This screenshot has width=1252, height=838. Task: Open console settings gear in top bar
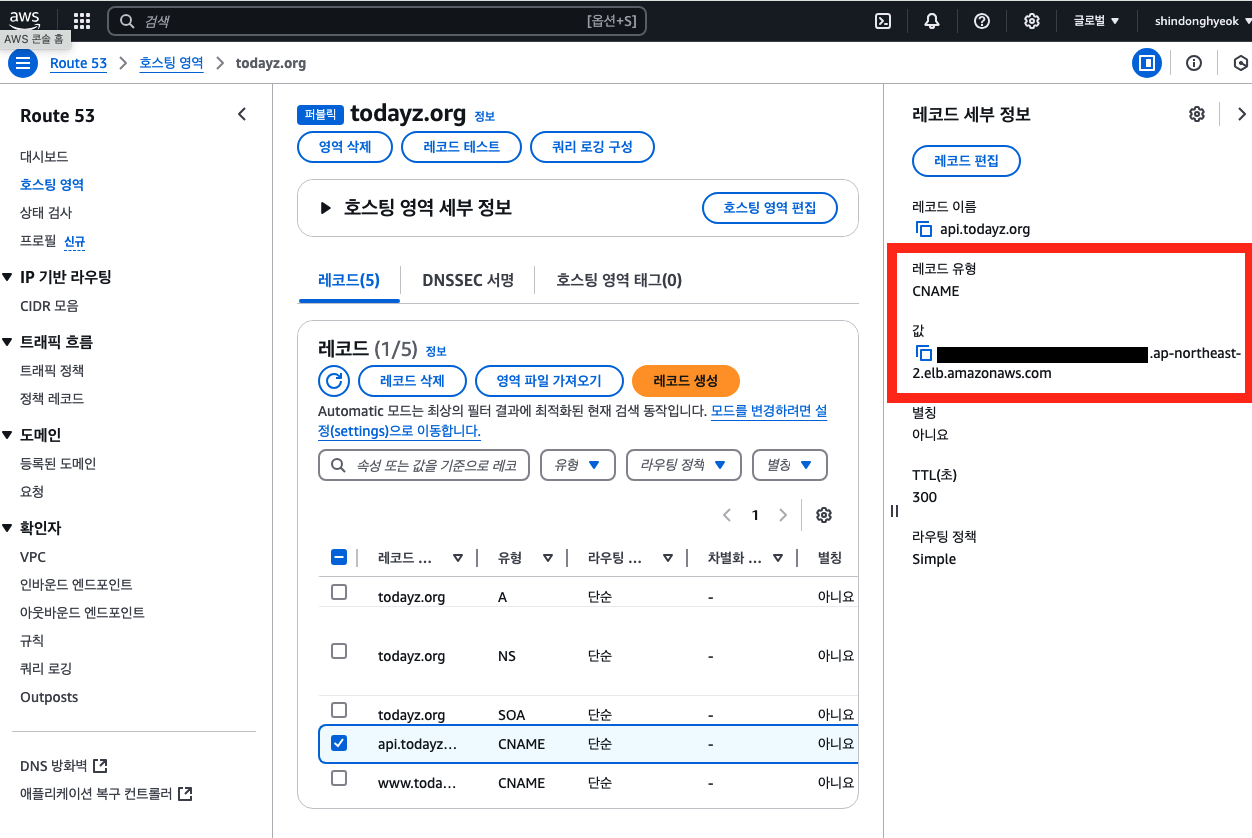pyautogui.click(x=1032, y=21)
